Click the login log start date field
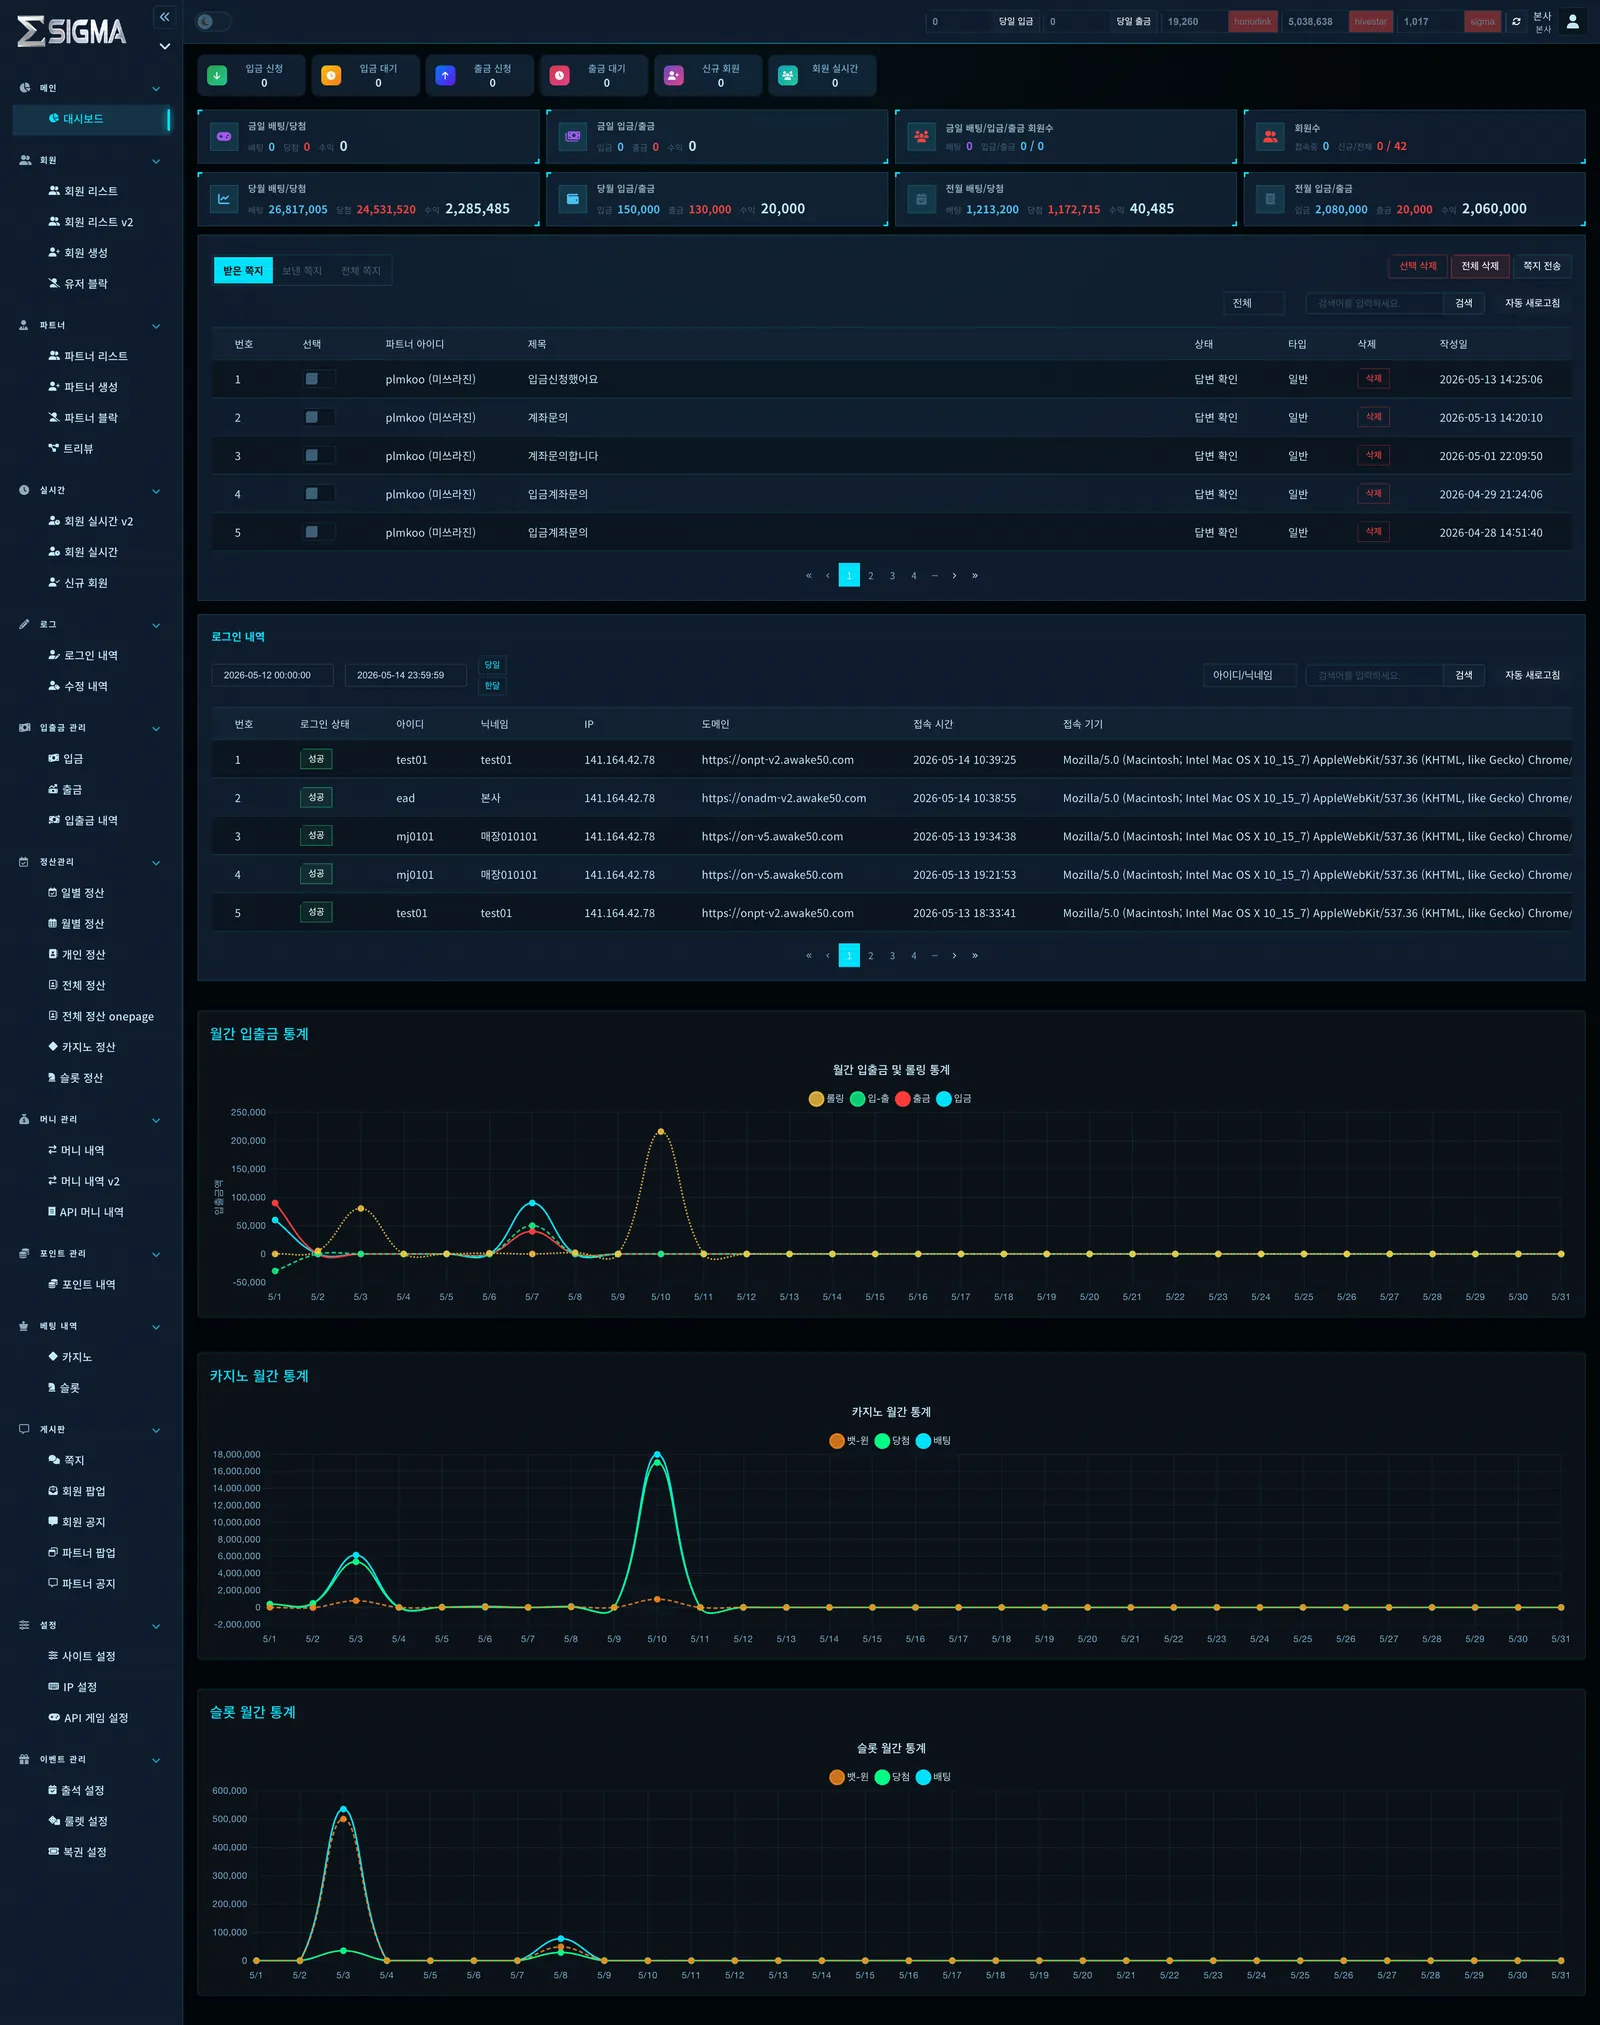The image size is (1600, 2025). point(272,675)
